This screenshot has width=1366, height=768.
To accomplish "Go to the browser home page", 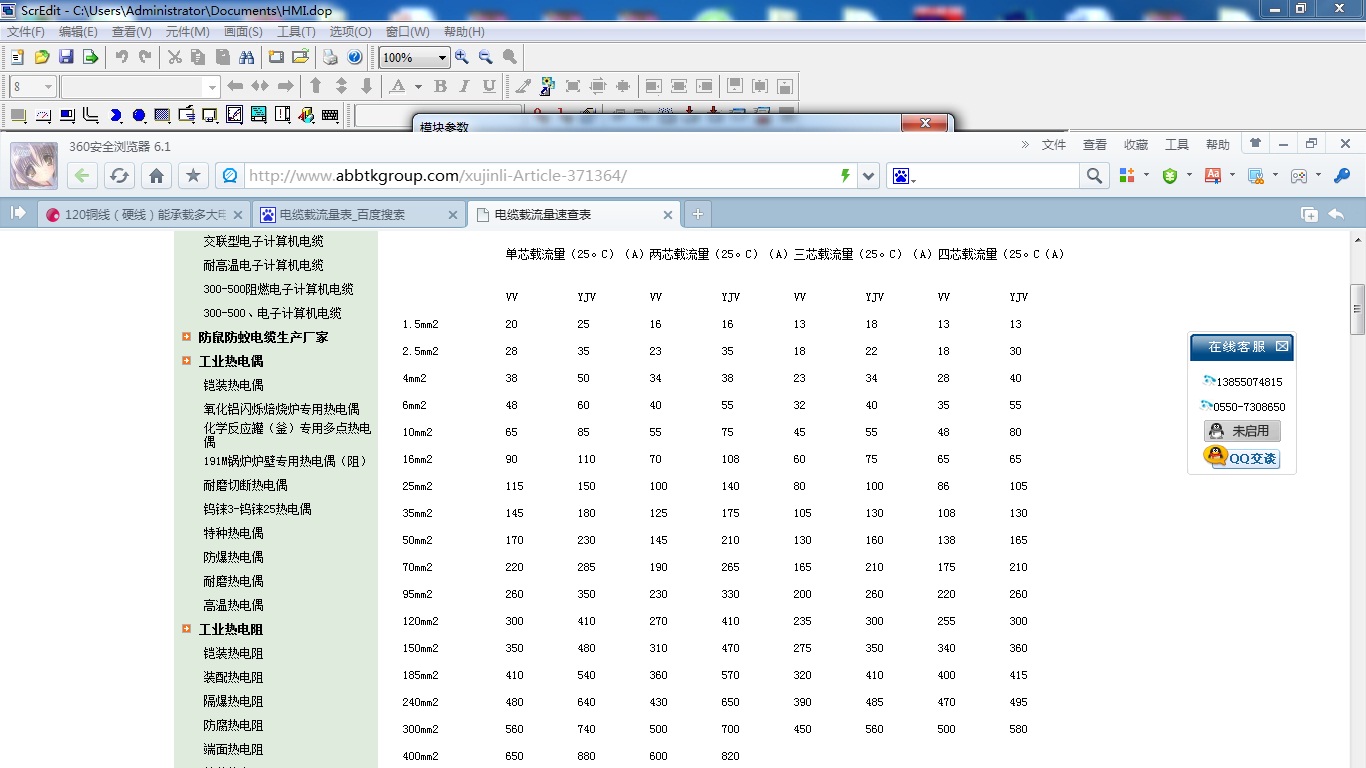I will point(156,176).
